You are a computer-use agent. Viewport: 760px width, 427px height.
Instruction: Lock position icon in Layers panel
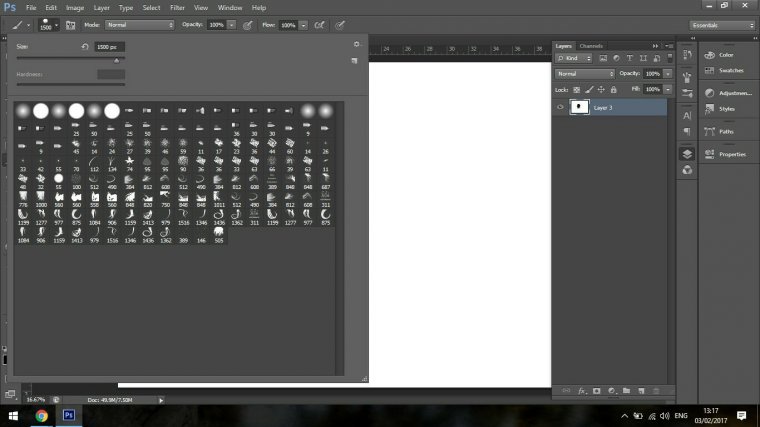(601, 90)
